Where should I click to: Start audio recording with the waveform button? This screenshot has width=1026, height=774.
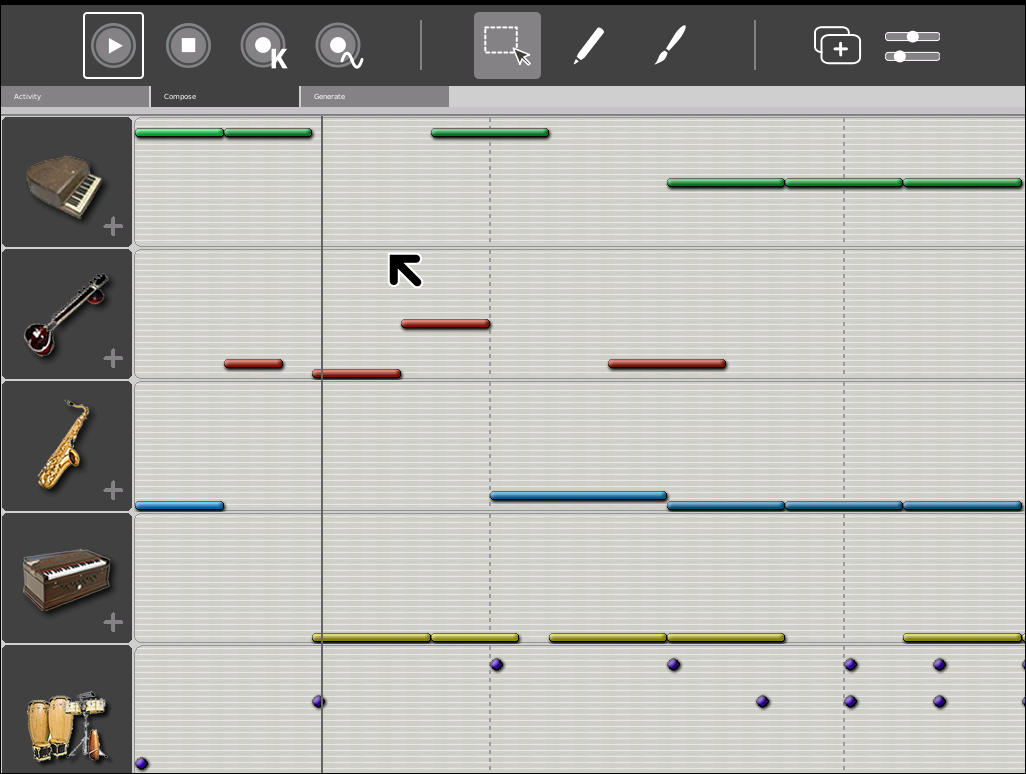(339, 46)
